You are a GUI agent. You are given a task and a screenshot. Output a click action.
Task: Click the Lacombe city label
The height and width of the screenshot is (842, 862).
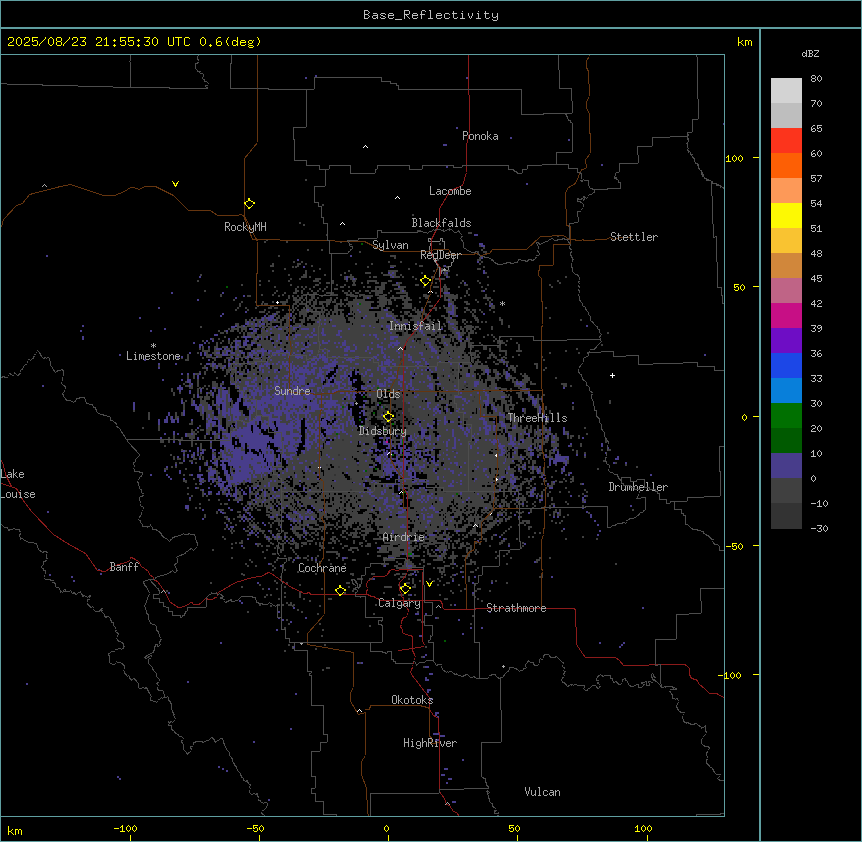450,191
